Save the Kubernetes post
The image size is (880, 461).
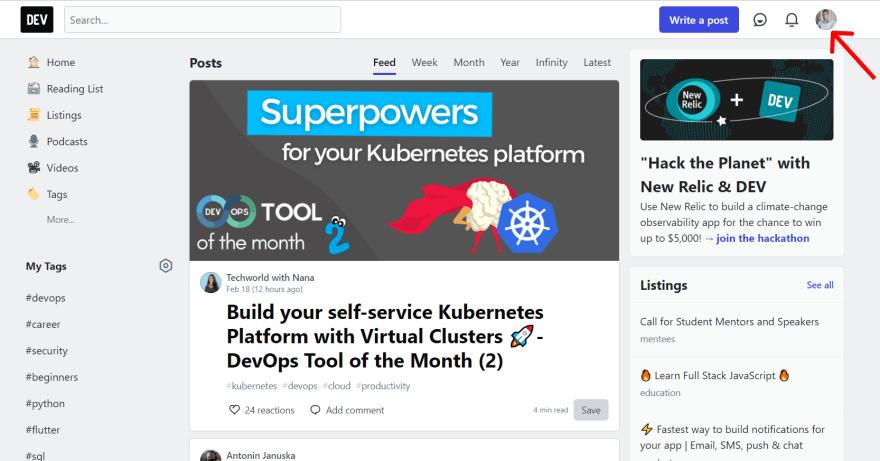coord(591,410)
